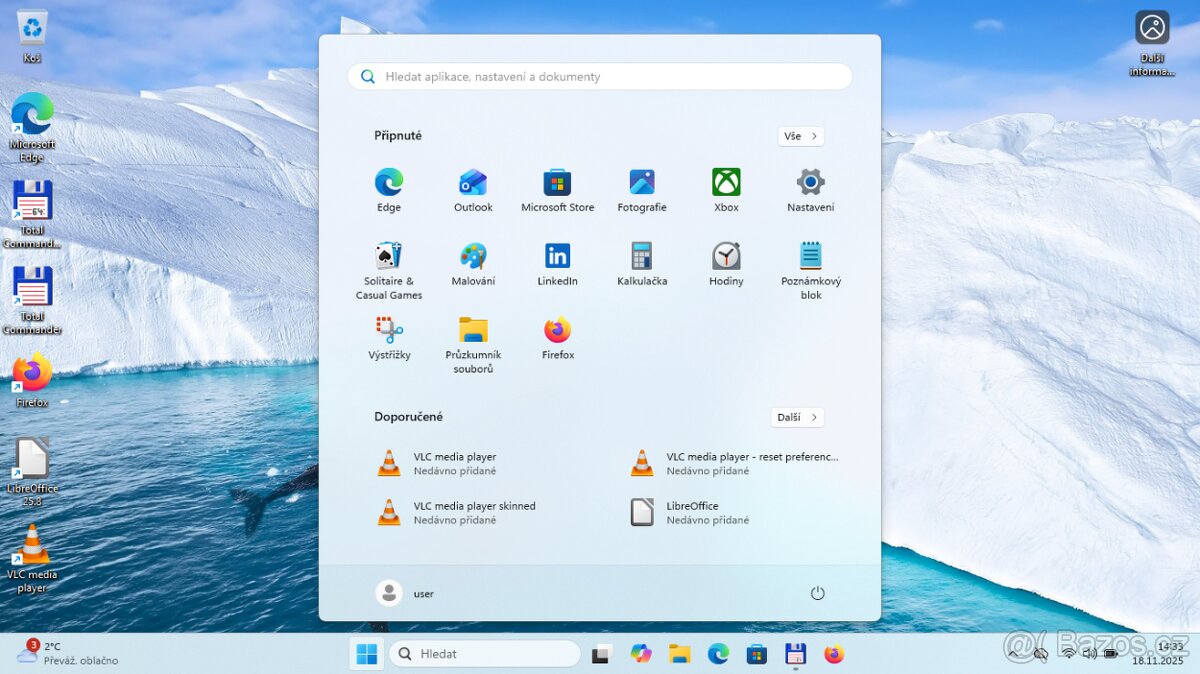Open Malování from pinned apps
The width and height of the screenshot is (1200, 674).
click(472, 257)
